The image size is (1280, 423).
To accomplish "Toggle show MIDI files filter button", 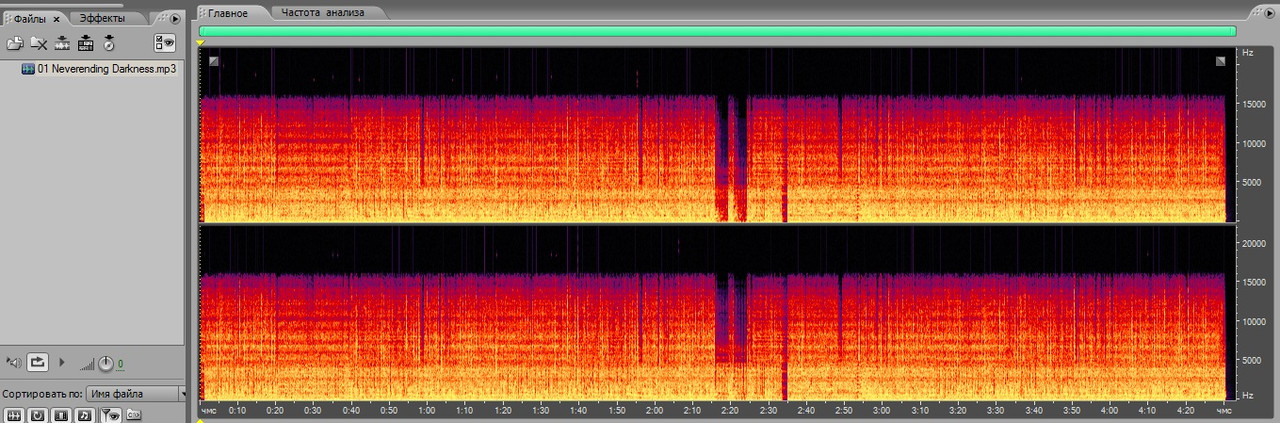I will [85, 415].
